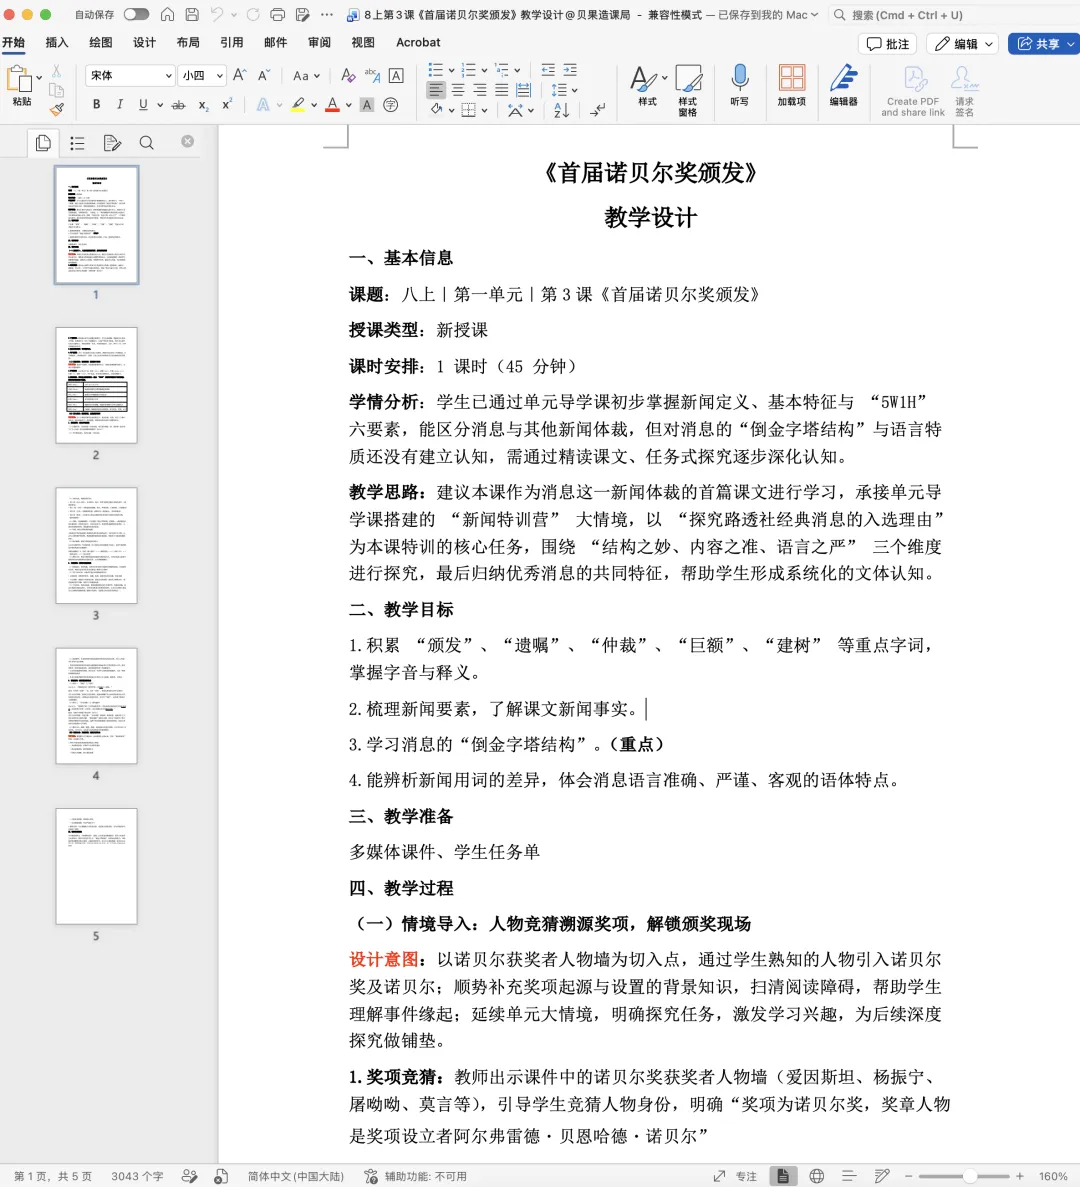Click the 听写 dictate microphone
This screenshot has width=1080, height=1187.
739,85
